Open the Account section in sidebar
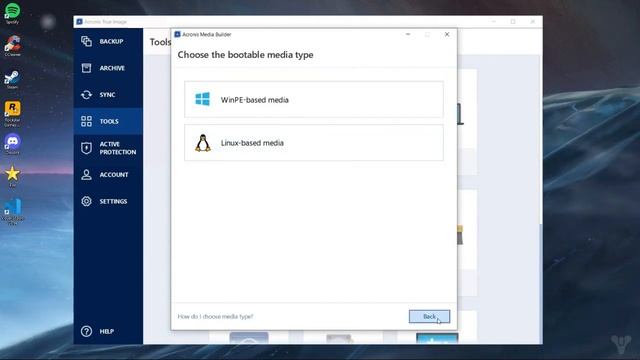 point(108,175)
